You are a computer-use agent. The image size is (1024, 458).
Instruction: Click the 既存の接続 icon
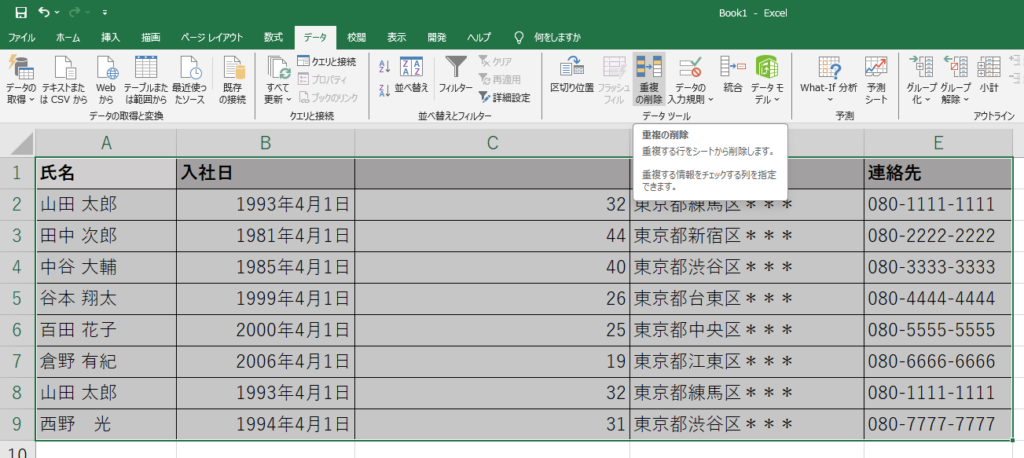(233, 68)
